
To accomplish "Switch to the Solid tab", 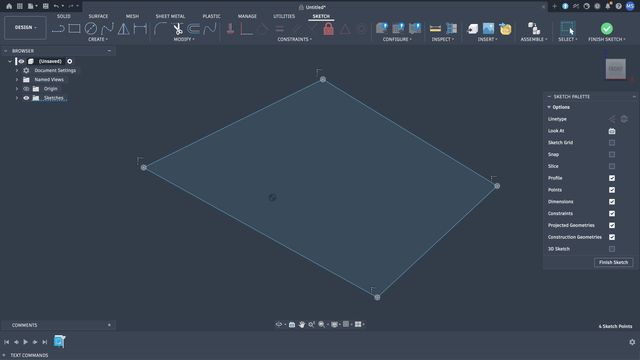I will (64, 16).
